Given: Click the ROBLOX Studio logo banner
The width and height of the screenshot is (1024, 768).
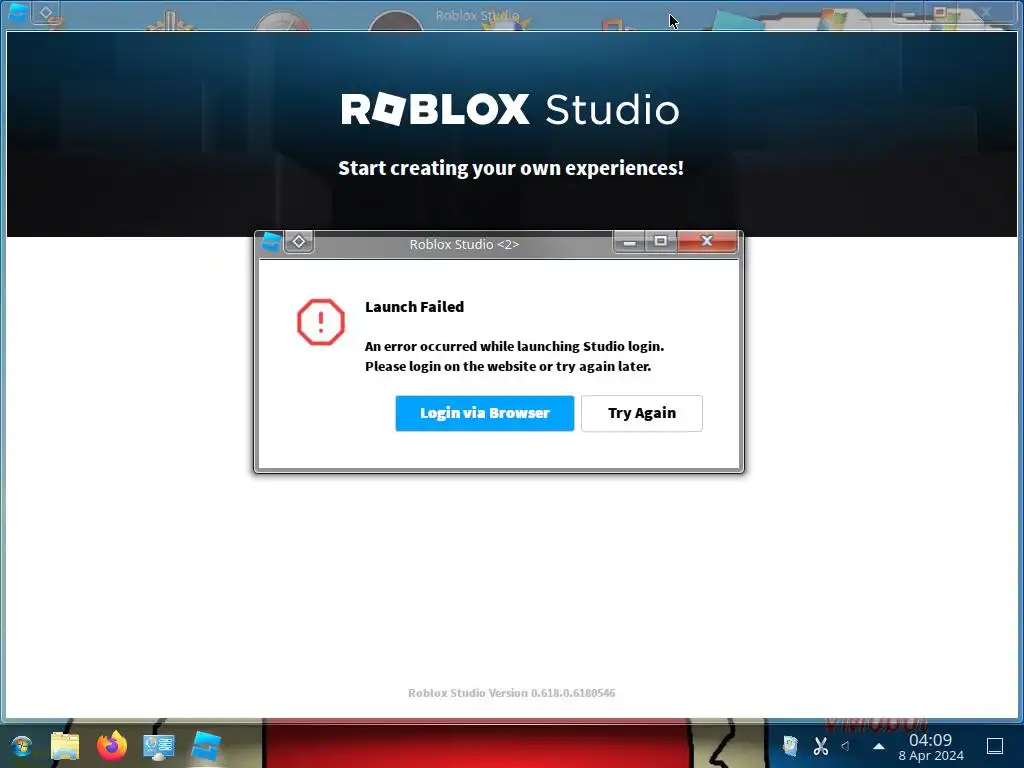Looking at the screenshot, I should pos(510,109).
